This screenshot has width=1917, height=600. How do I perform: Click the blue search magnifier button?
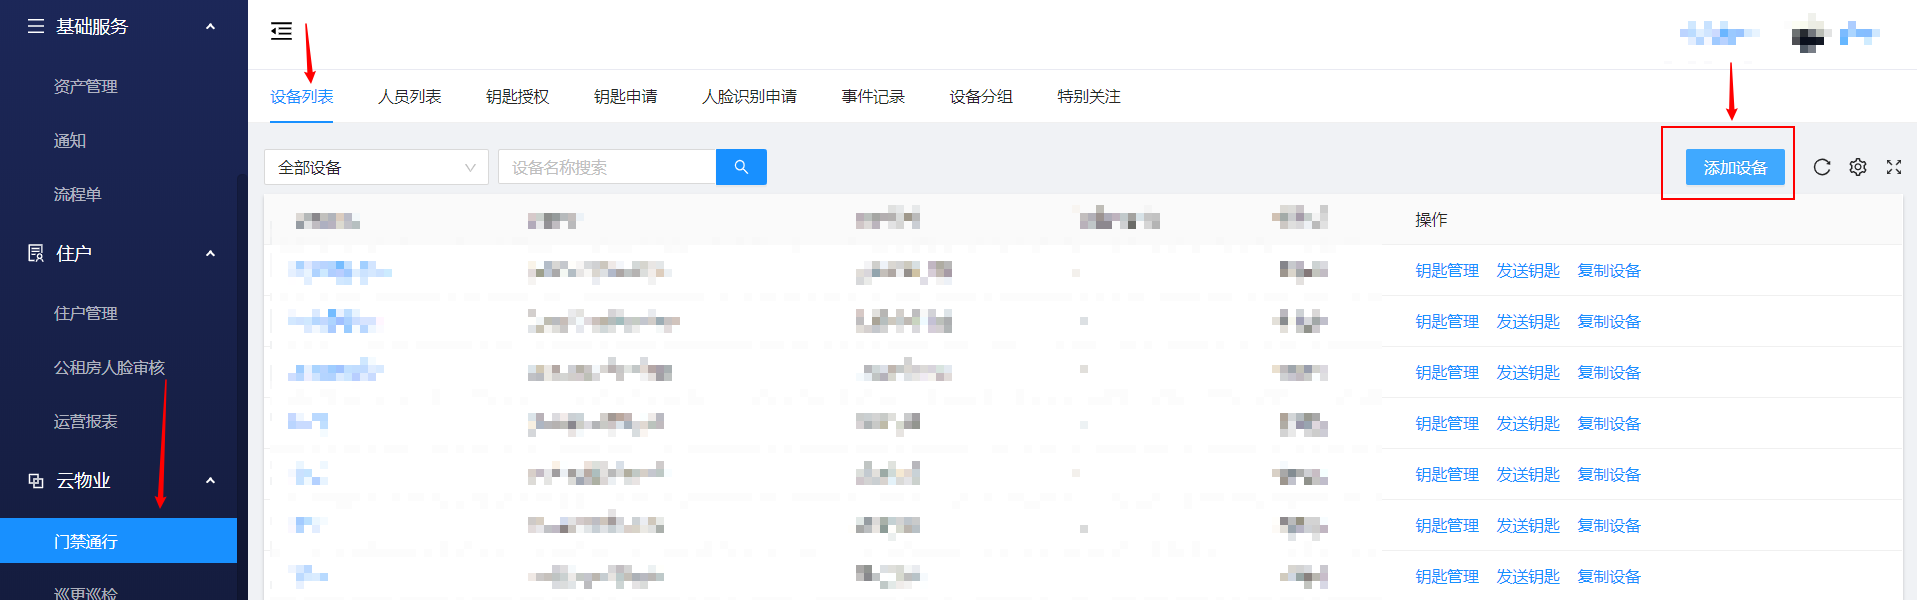(741, 167)
